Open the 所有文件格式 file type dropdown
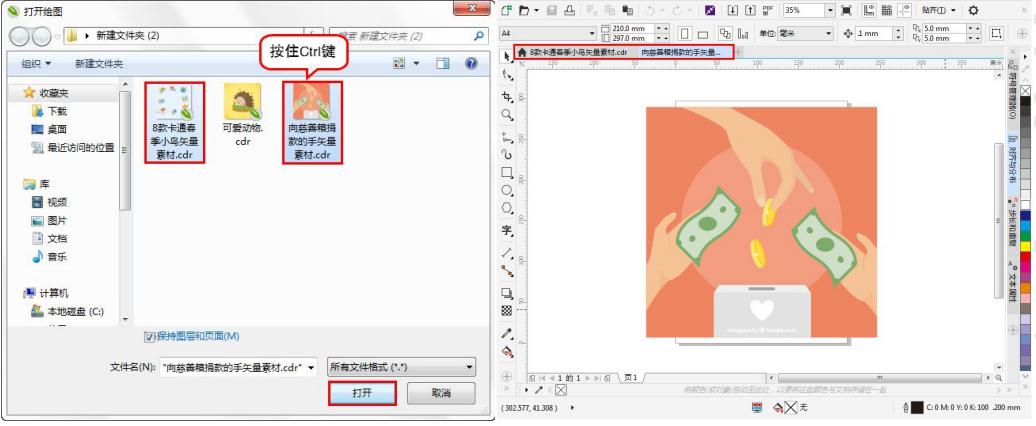Viewport: 1036px width, 426px height. pyautogui.click(x=469, y=367)
